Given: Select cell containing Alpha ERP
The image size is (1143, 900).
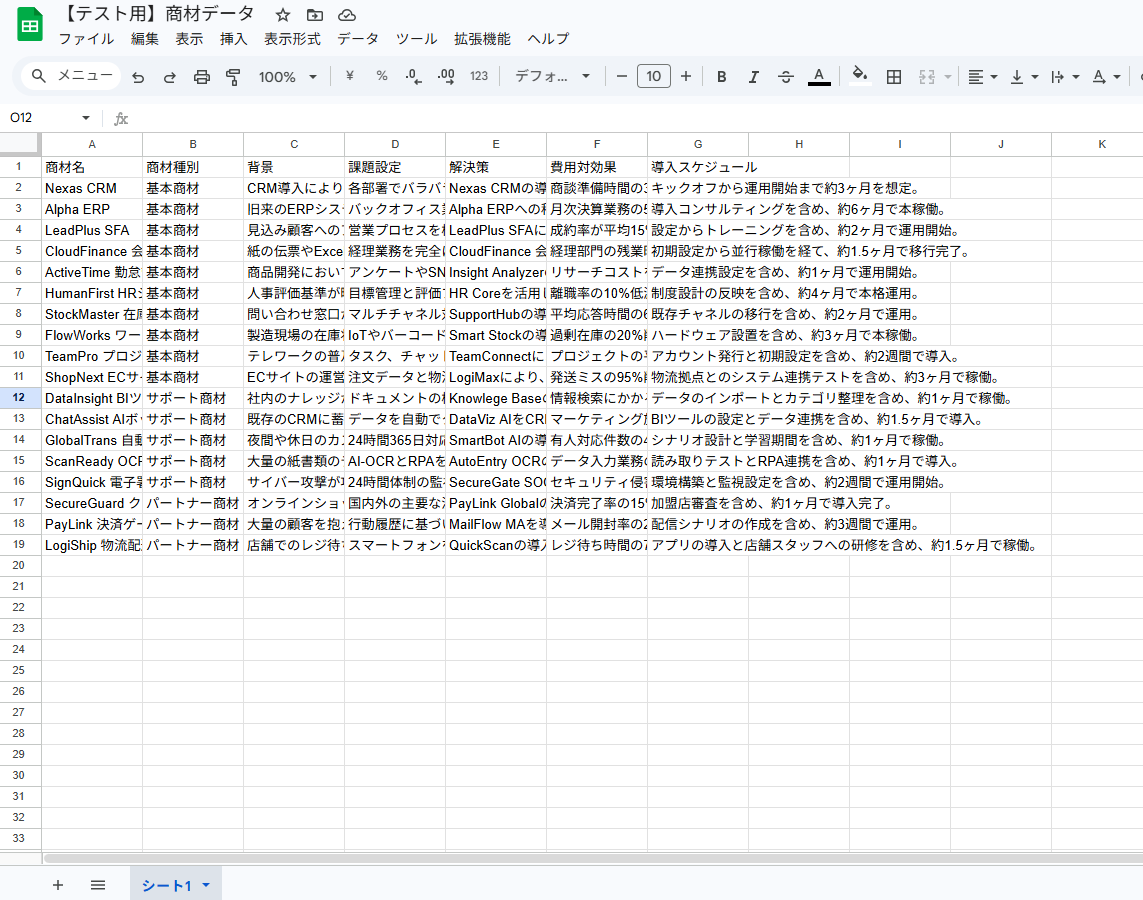Looking at the screenshot, I should point(92,209).
